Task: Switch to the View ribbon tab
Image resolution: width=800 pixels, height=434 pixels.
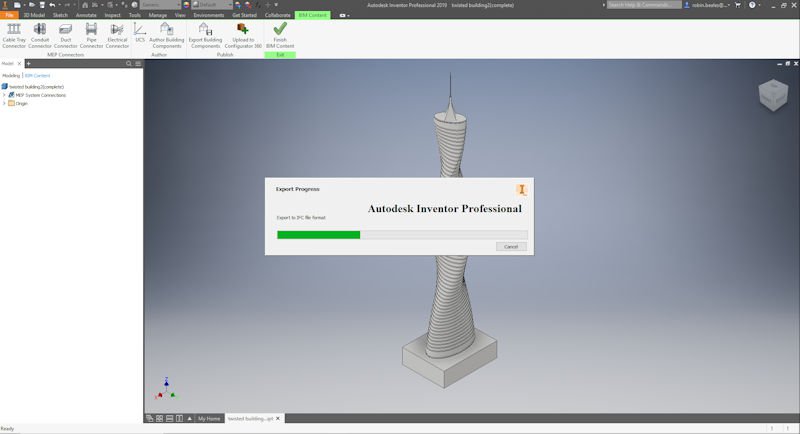Action: [x=180, y=15]
